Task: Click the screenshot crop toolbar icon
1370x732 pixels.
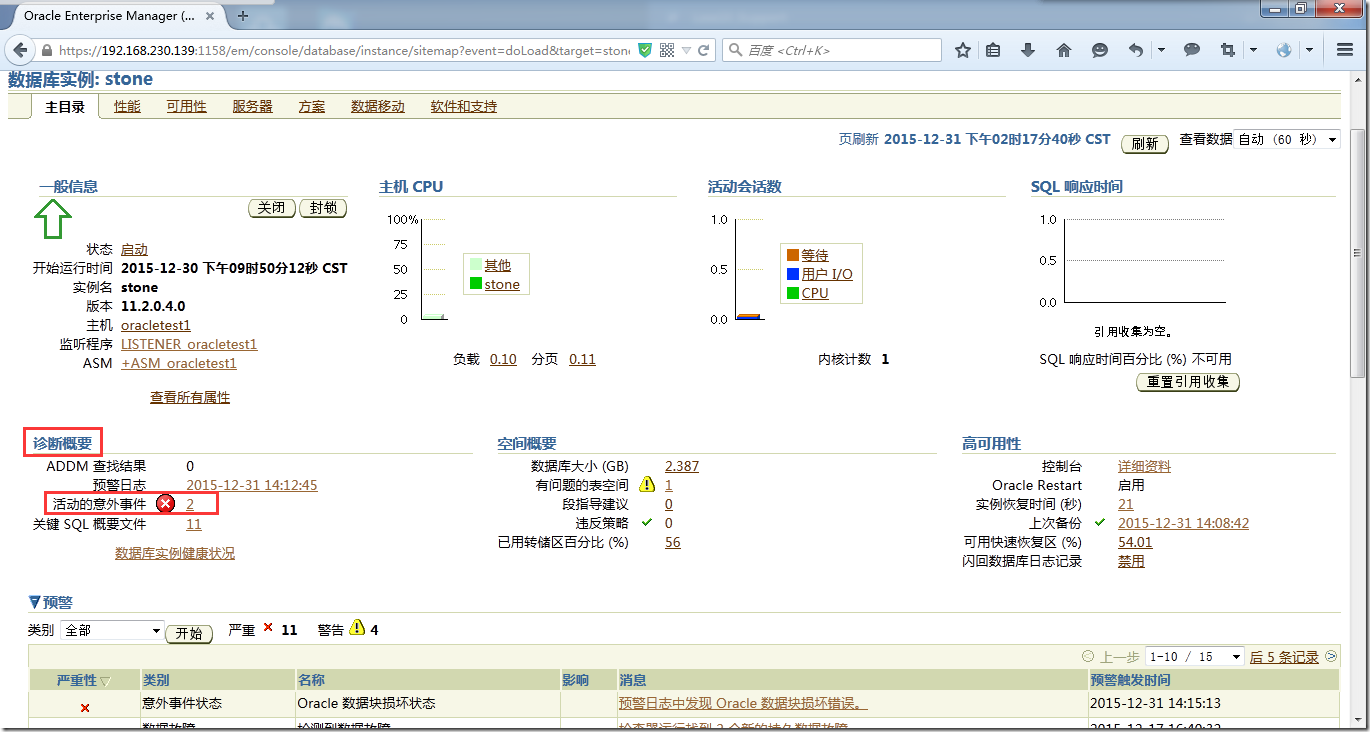Action: coord(1228,50)
